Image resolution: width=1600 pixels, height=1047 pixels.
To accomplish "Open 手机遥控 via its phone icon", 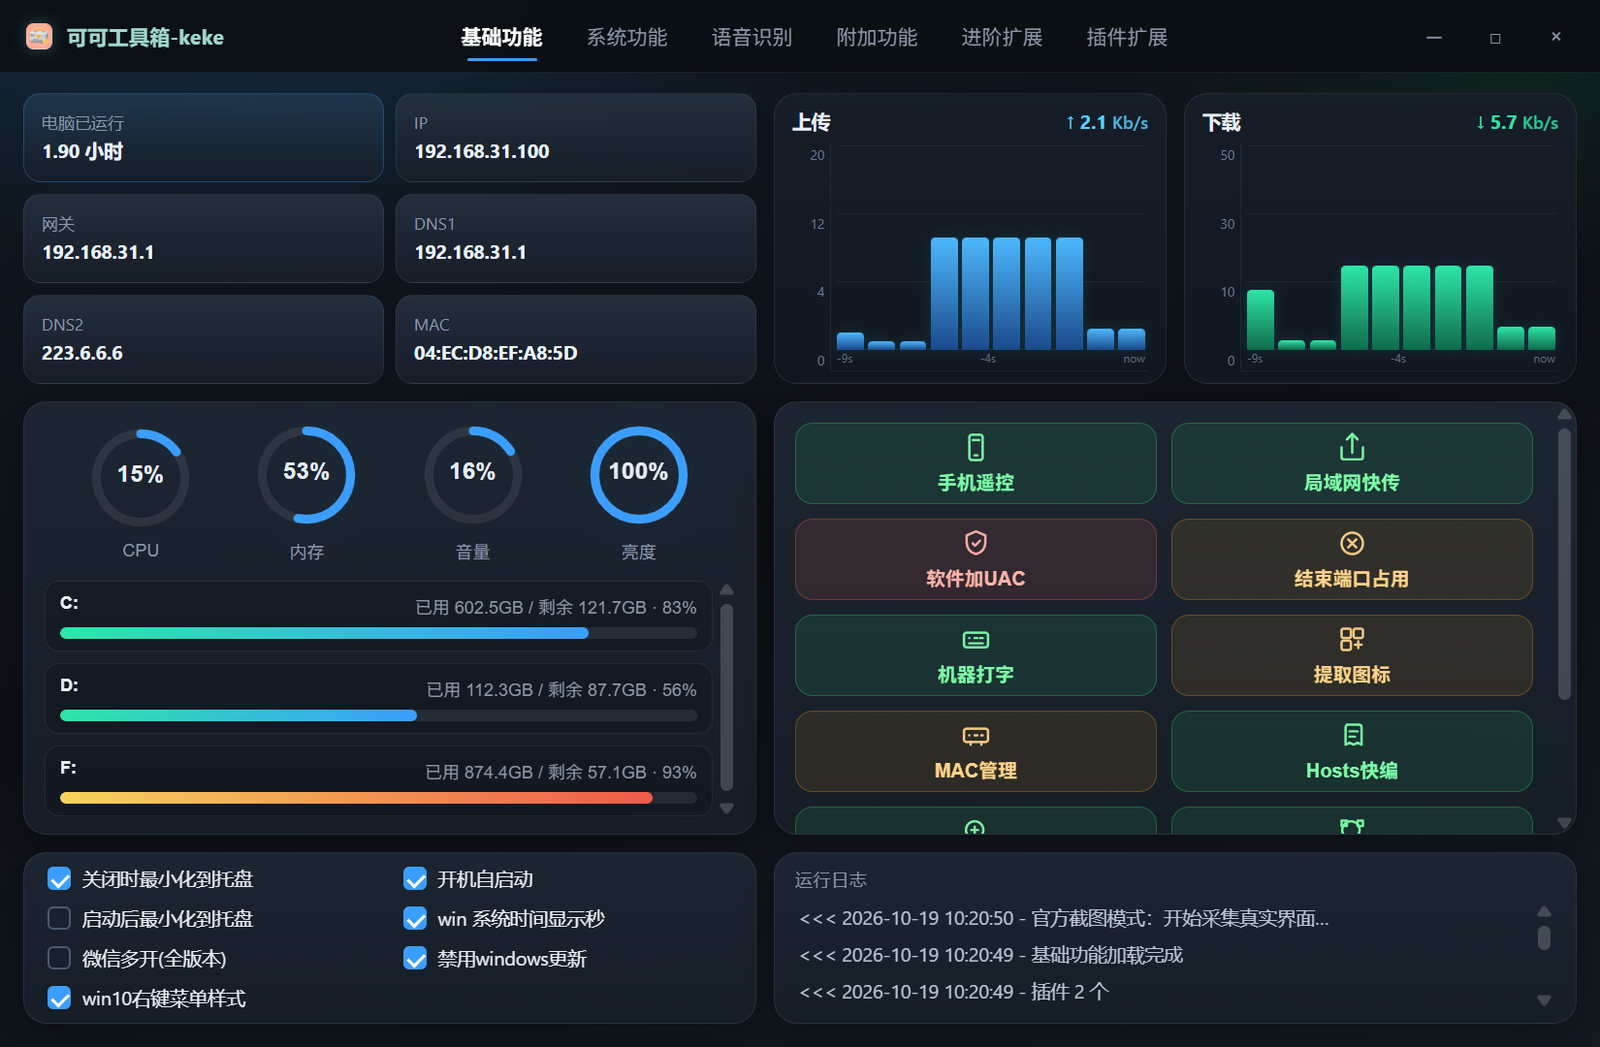I will (976, 447).
